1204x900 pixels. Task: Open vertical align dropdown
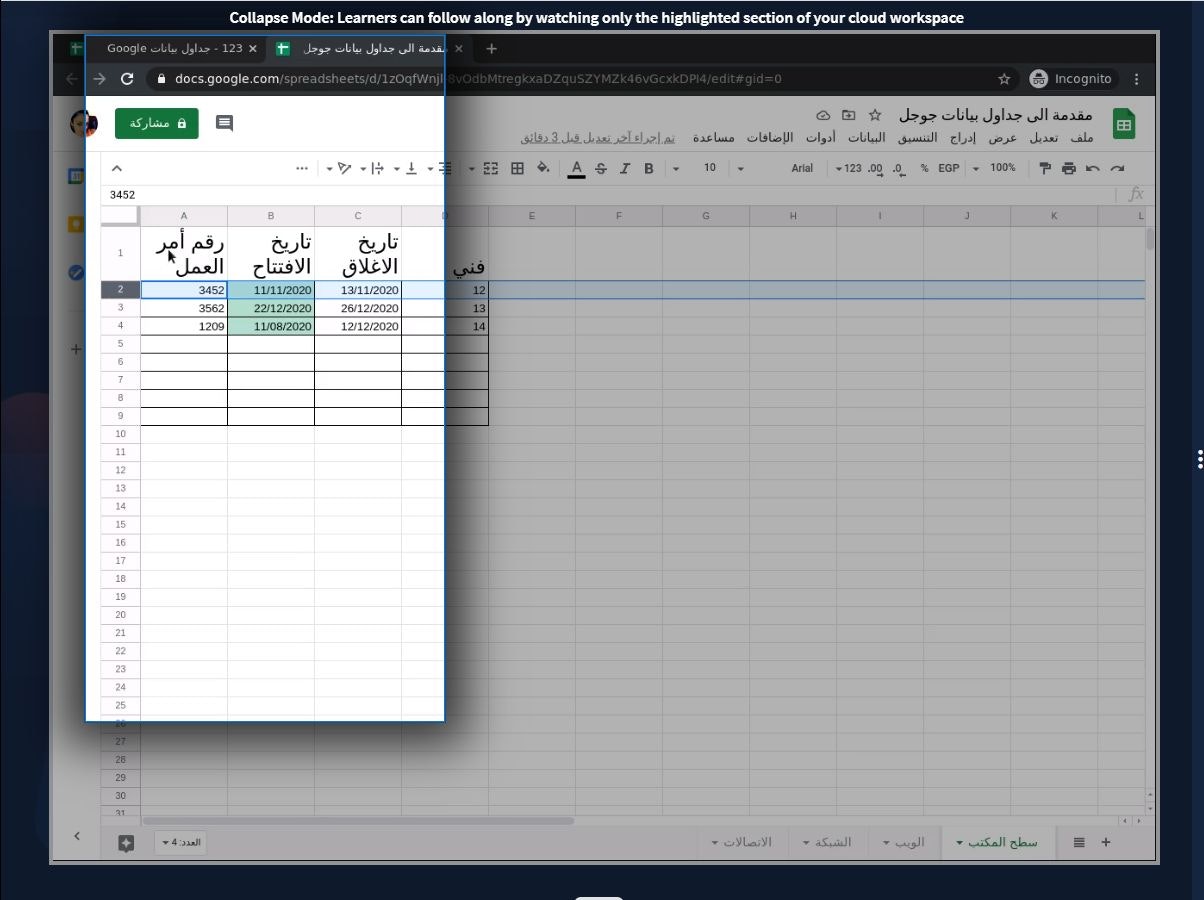click(404, 168)
